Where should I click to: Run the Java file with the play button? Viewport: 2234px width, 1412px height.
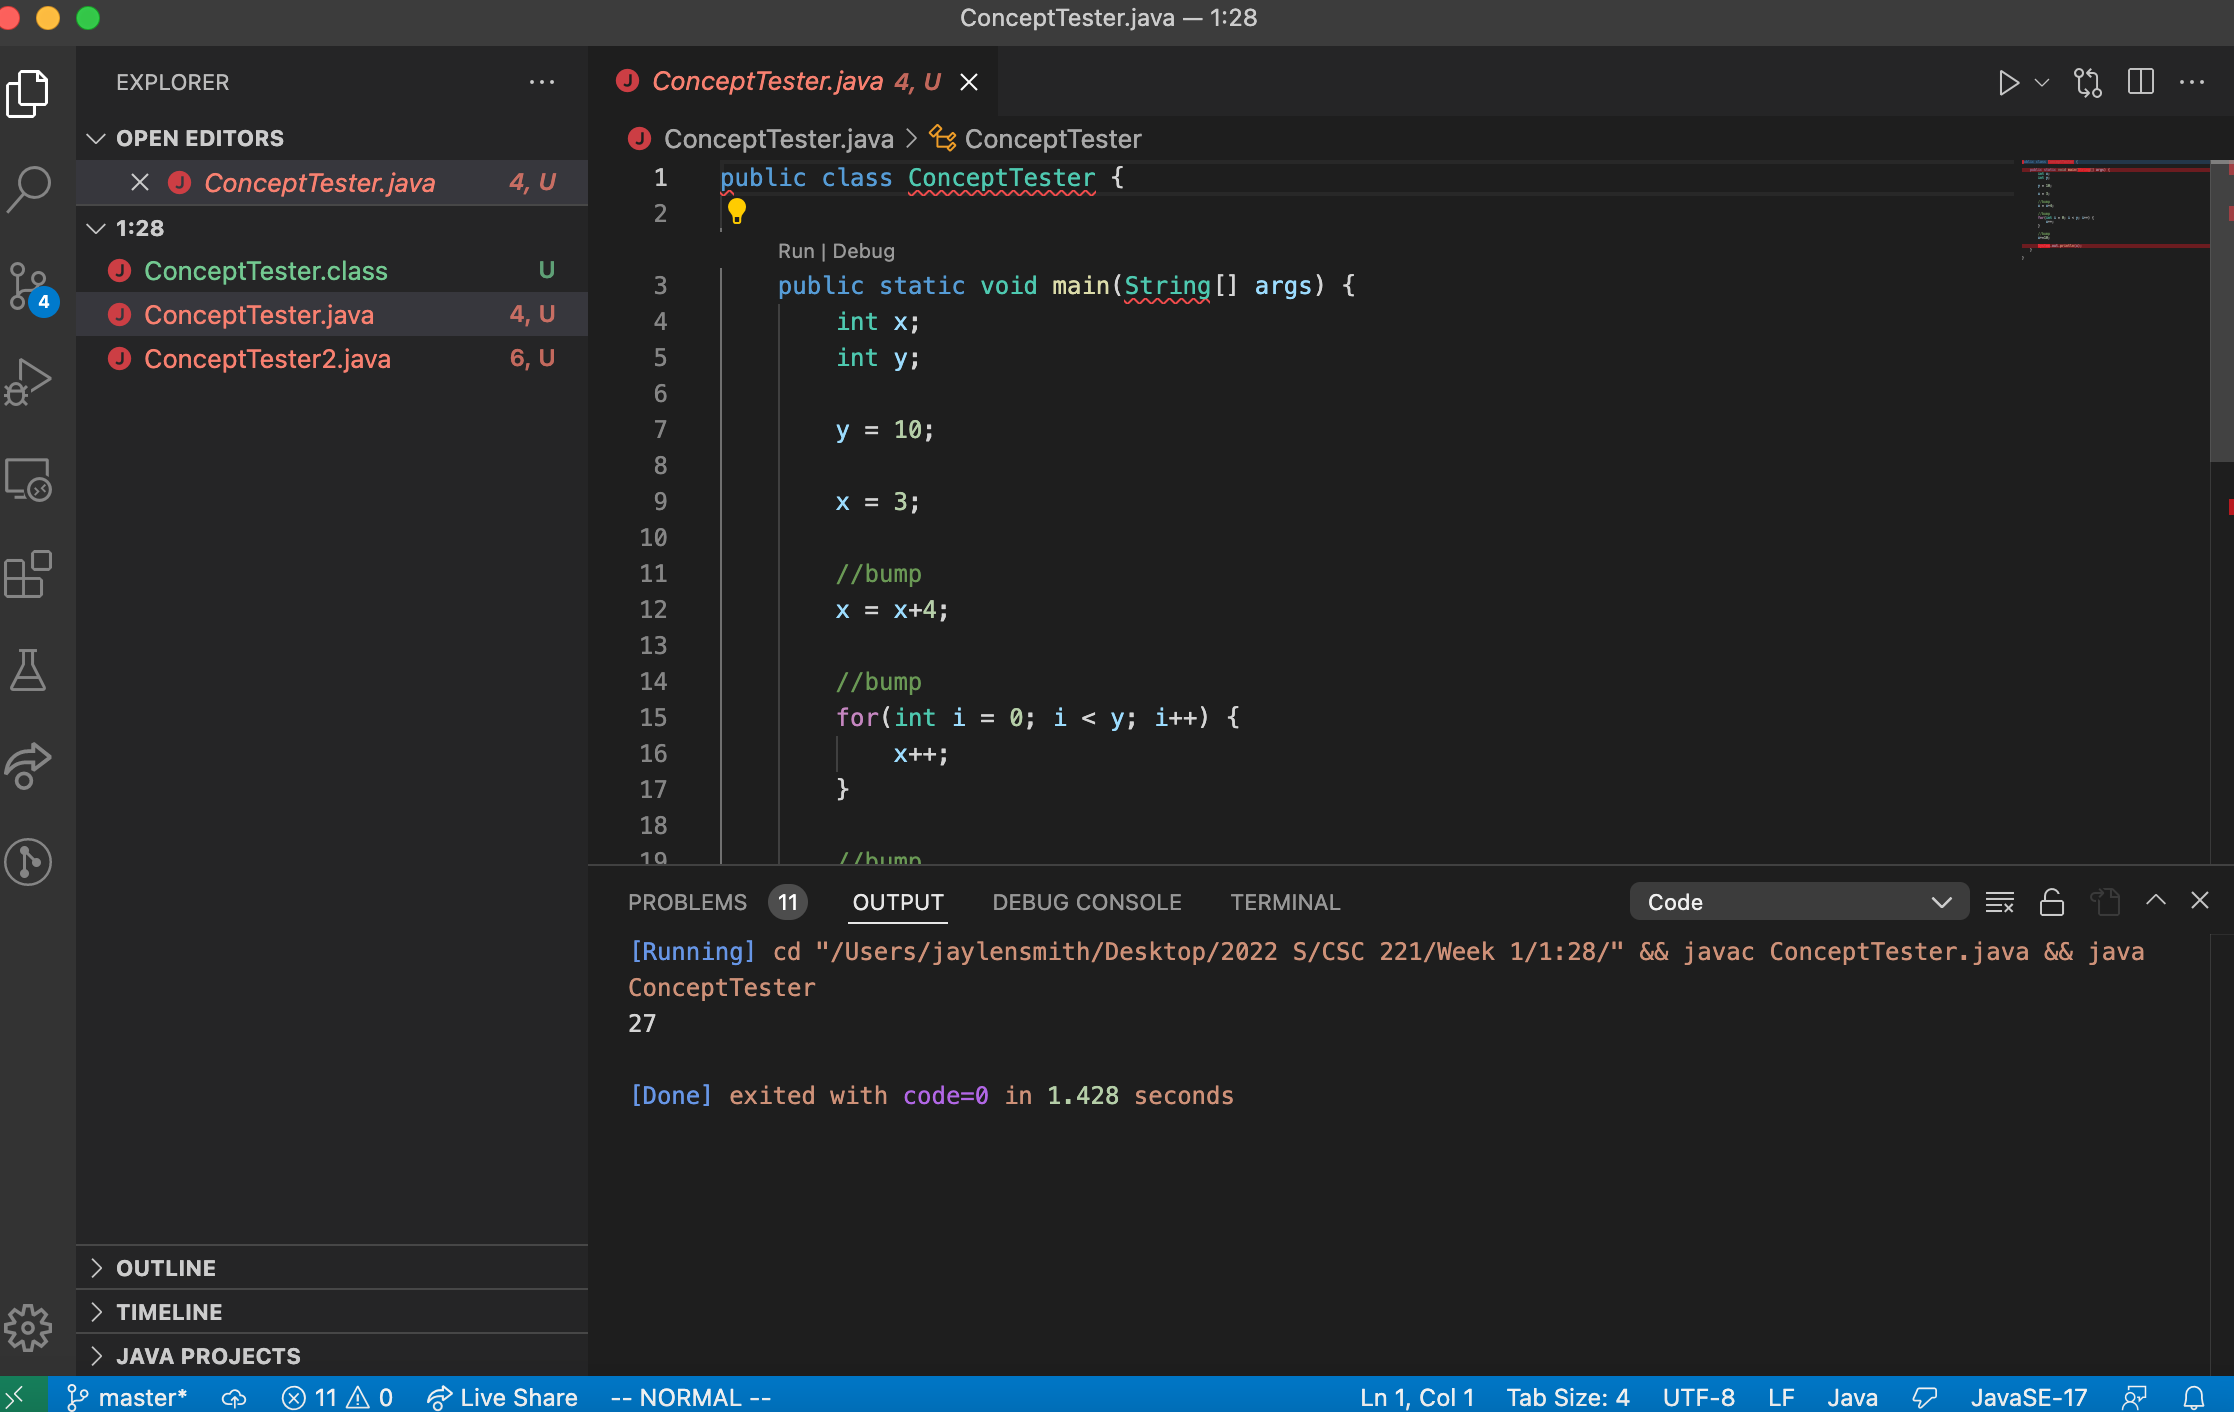point(2009,83)
